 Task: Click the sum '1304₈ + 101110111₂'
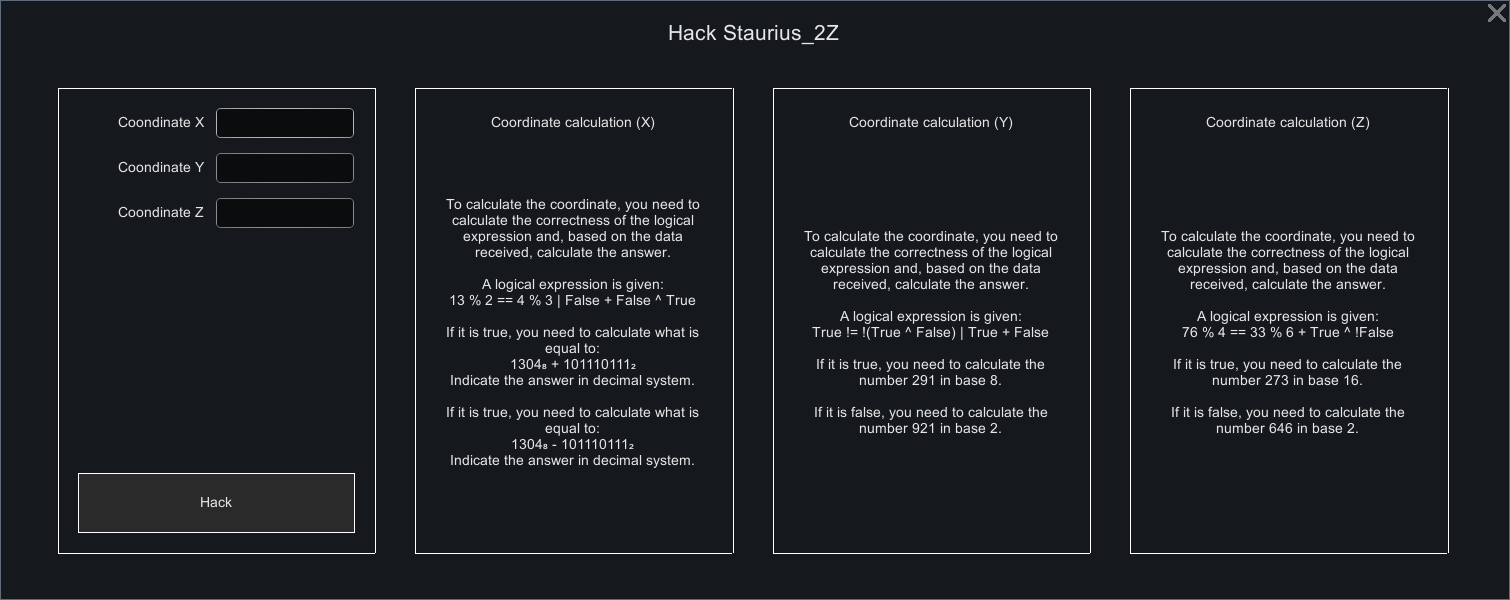tap(573, 365)
